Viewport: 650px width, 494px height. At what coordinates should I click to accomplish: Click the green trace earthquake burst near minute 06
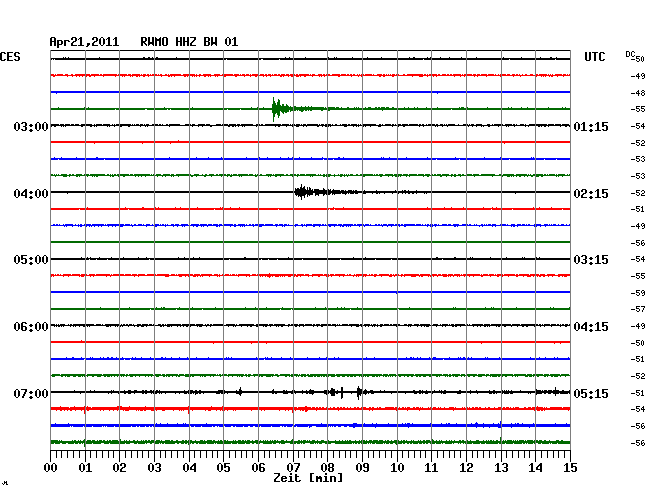click(x=282, y=109)
